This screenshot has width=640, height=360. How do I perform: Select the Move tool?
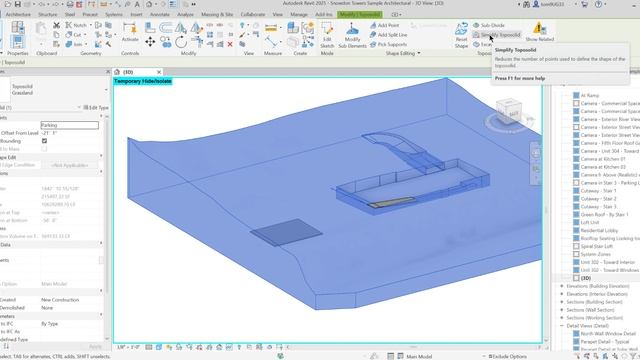150,42
